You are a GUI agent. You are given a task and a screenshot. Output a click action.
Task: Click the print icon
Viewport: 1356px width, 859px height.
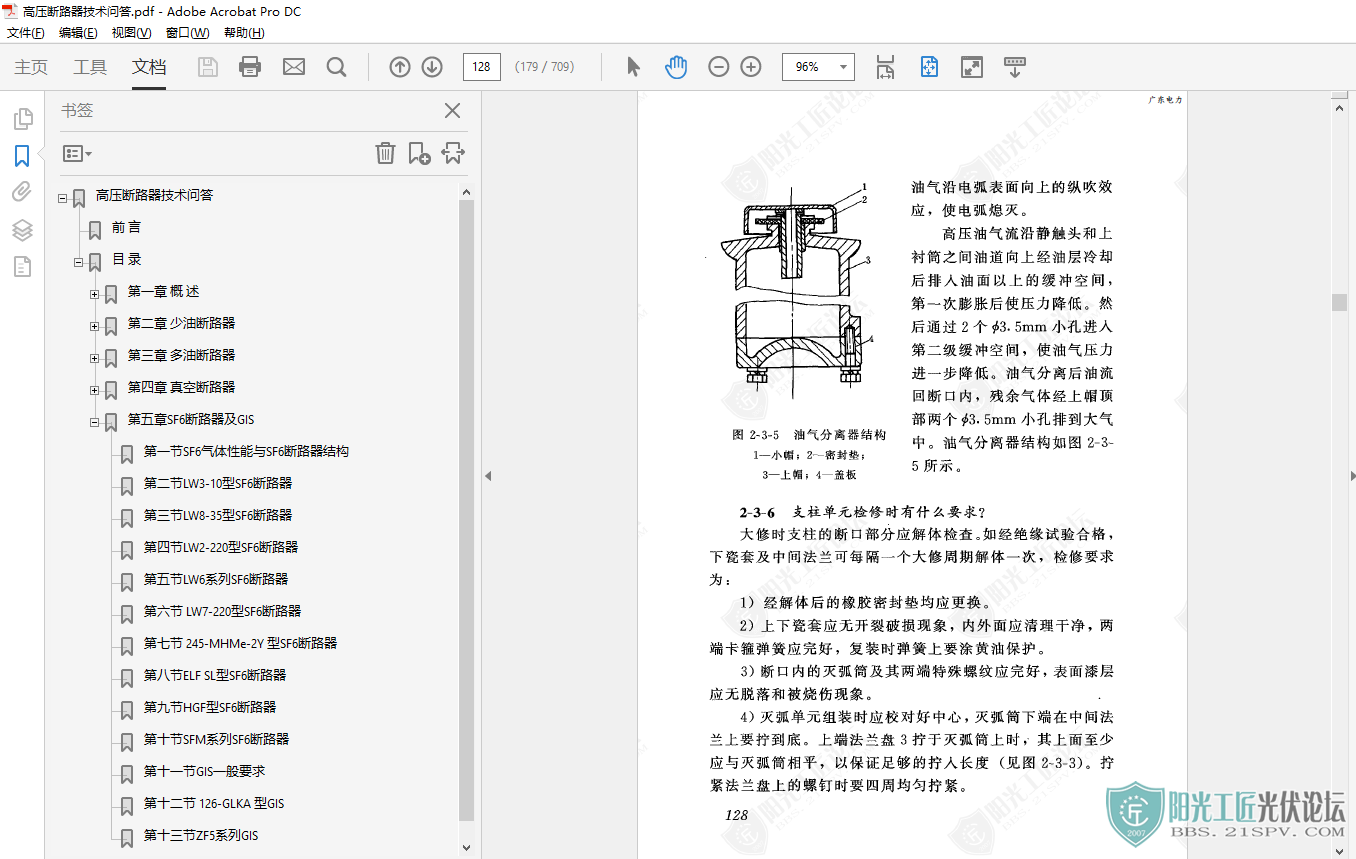click(250, 67)
